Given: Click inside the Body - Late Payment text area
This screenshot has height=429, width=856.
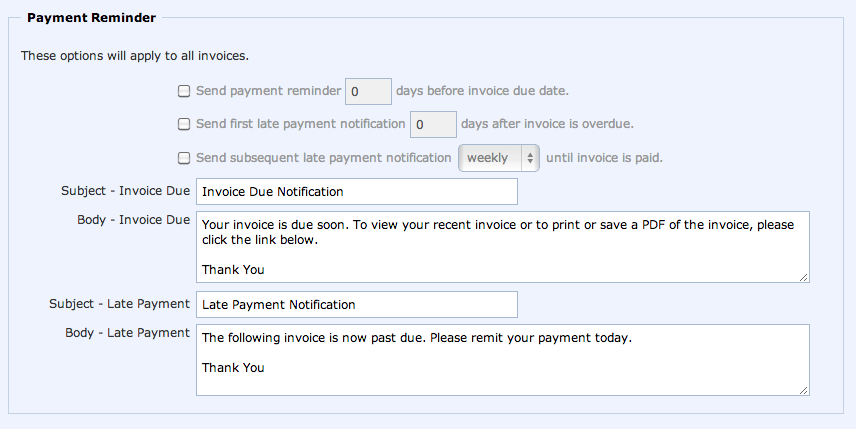Looking at the screenshot, I should point(502,360).
